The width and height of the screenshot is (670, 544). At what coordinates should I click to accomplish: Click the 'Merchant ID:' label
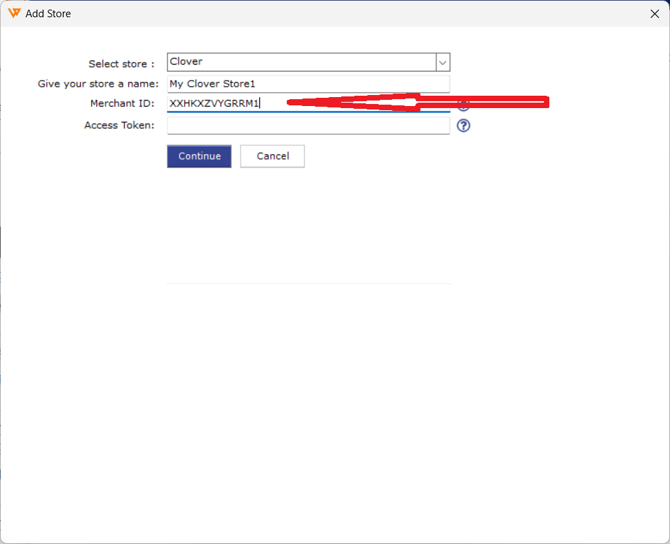122,104
